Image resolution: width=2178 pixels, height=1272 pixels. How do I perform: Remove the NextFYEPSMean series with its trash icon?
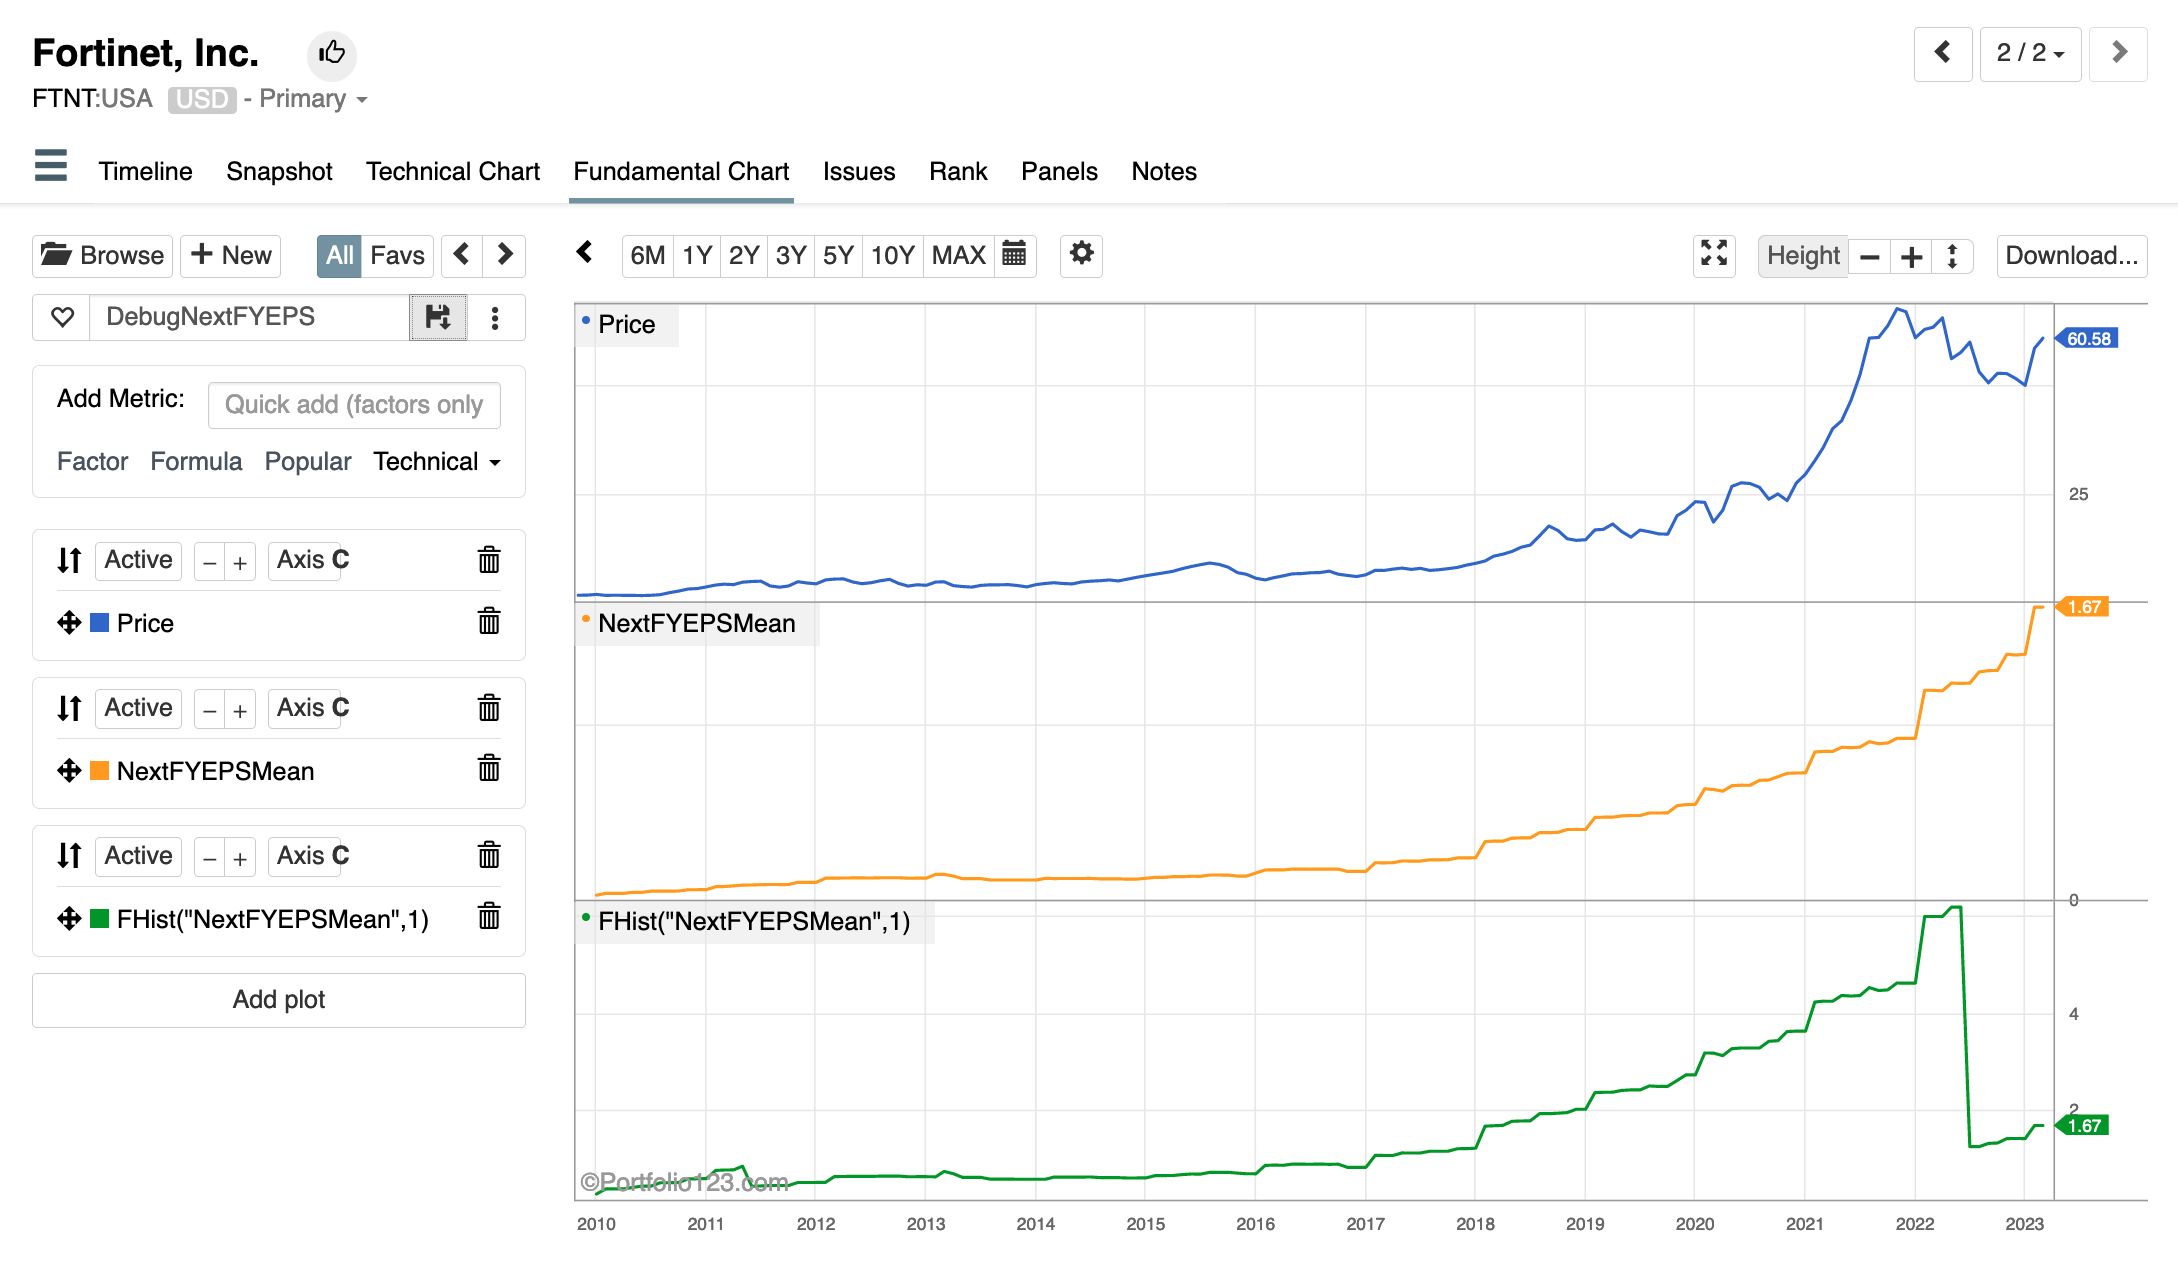click(x=489, y=768)
